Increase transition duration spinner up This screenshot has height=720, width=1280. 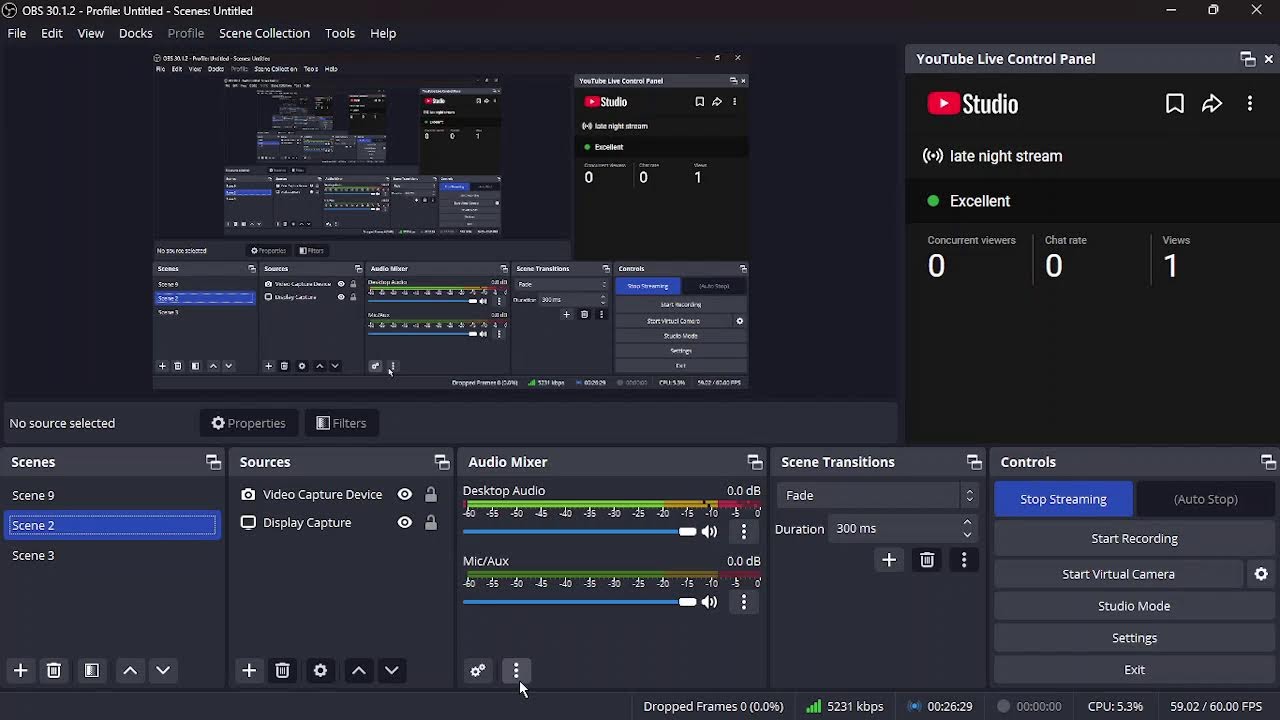click(967, 523)
